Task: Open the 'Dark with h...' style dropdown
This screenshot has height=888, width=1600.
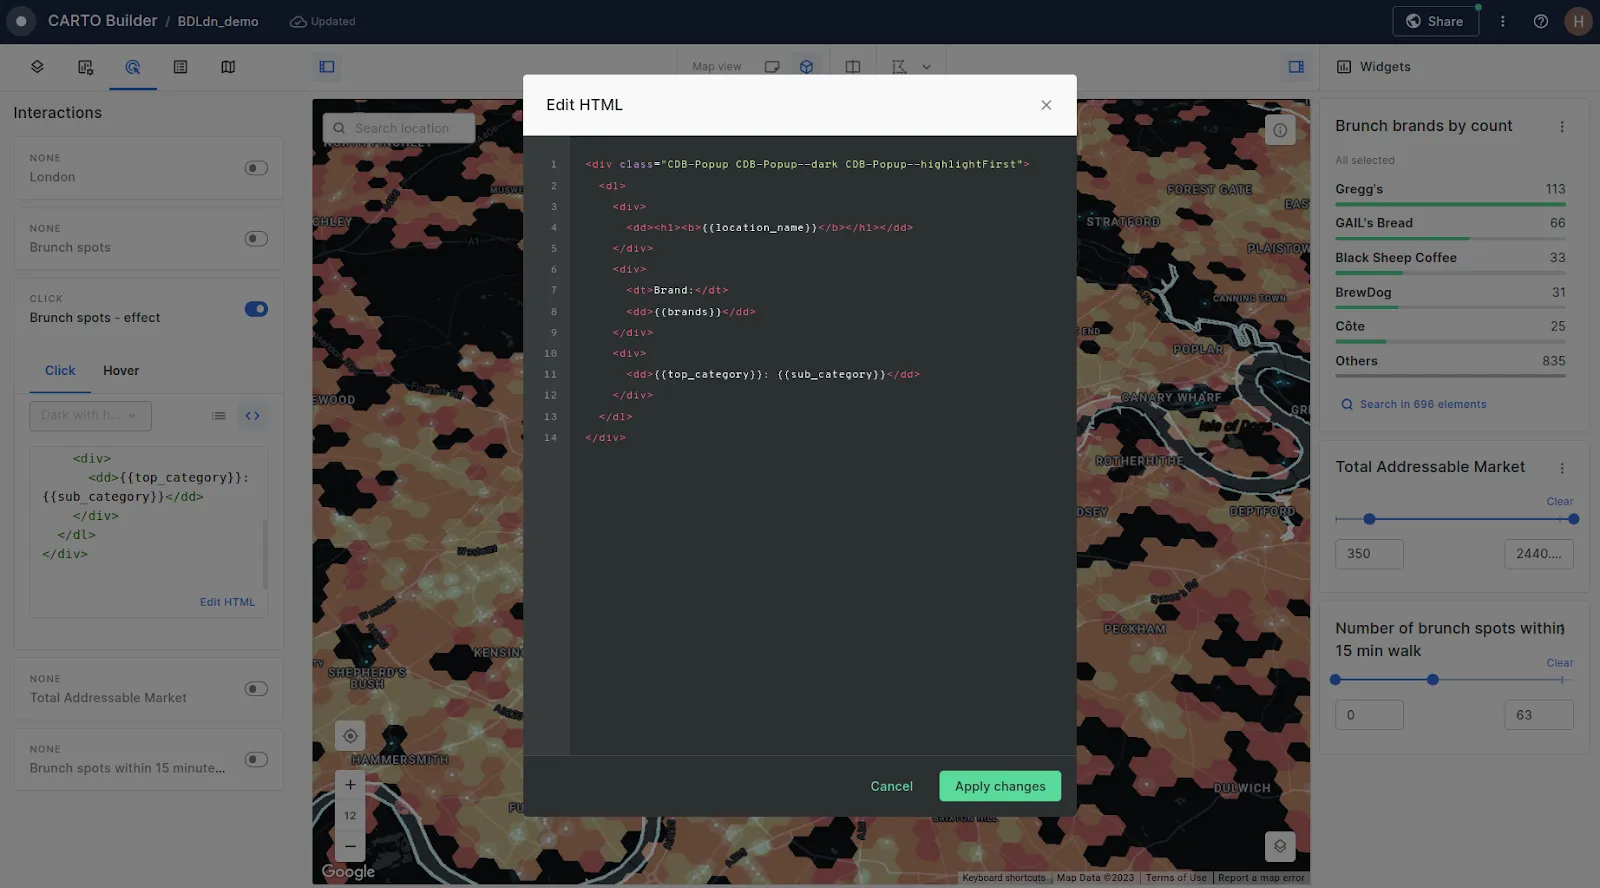Action: pos(90,416)
